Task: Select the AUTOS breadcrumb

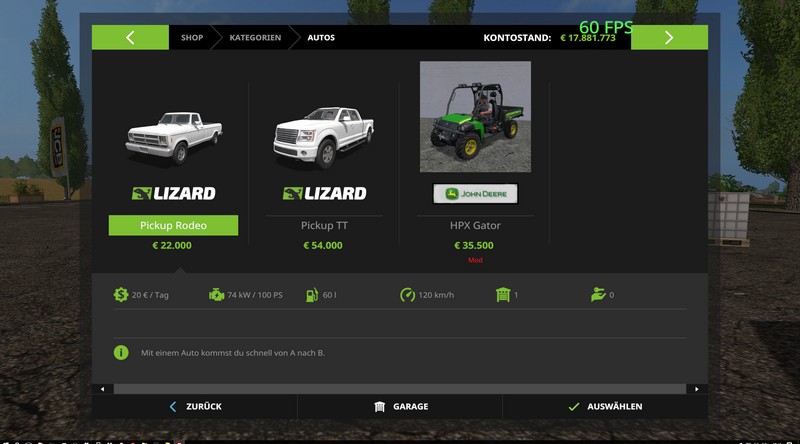Action: pyautogui.click(x=321, y=38)
